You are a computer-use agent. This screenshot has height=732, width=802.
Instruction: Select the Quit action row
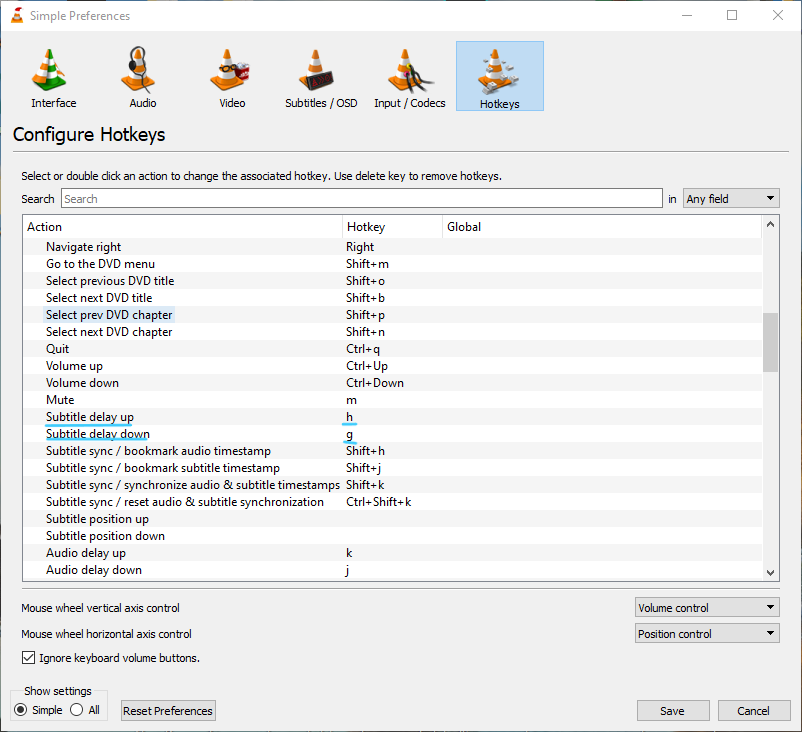pos(392,348)
